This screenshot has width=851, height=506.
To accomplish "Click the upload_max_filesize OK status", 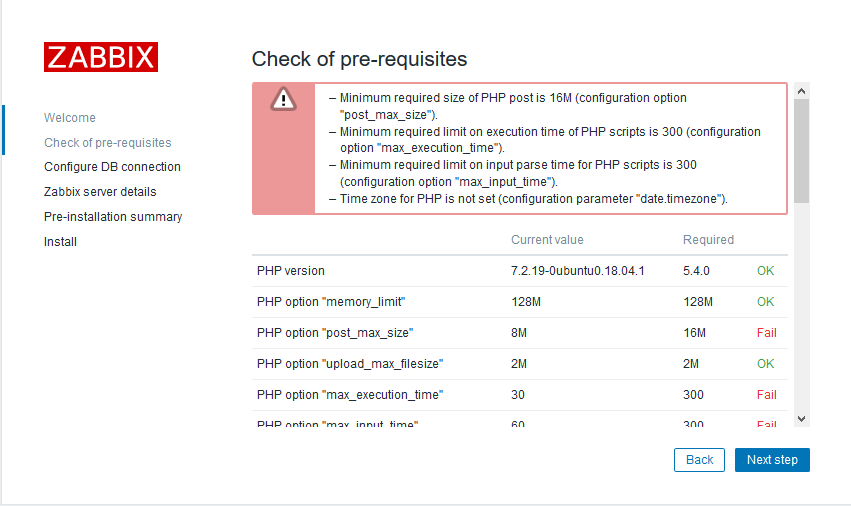I will pyautogui.click(x=765, y=364).
